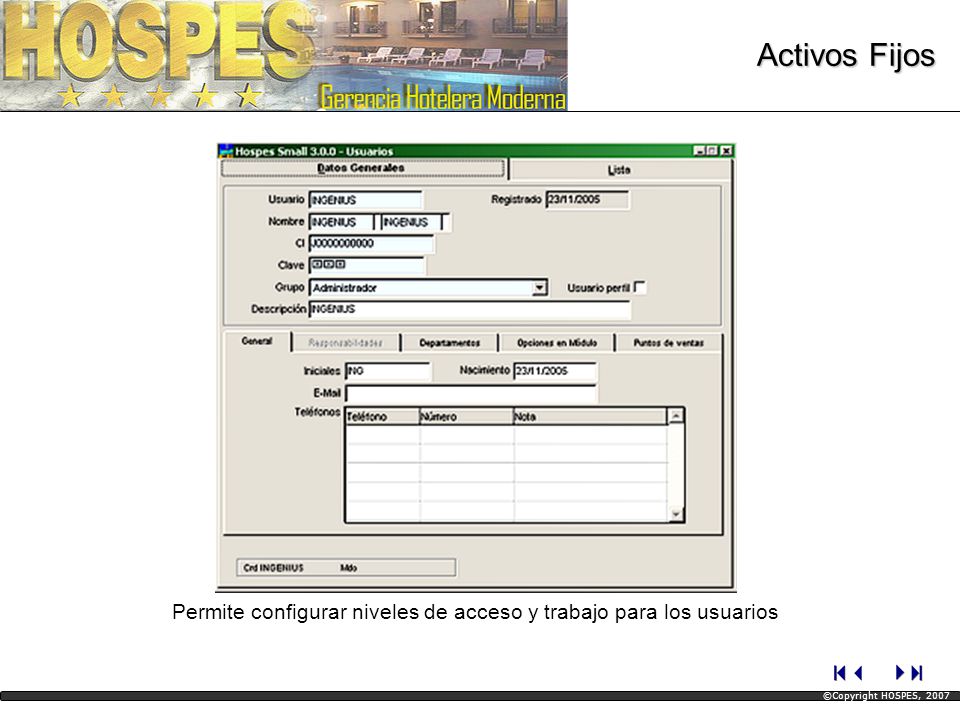Image resolution: width=960 pixels, height=720 pixels.
Task: Go to previous slide arrow
Action: coord(858,673)
